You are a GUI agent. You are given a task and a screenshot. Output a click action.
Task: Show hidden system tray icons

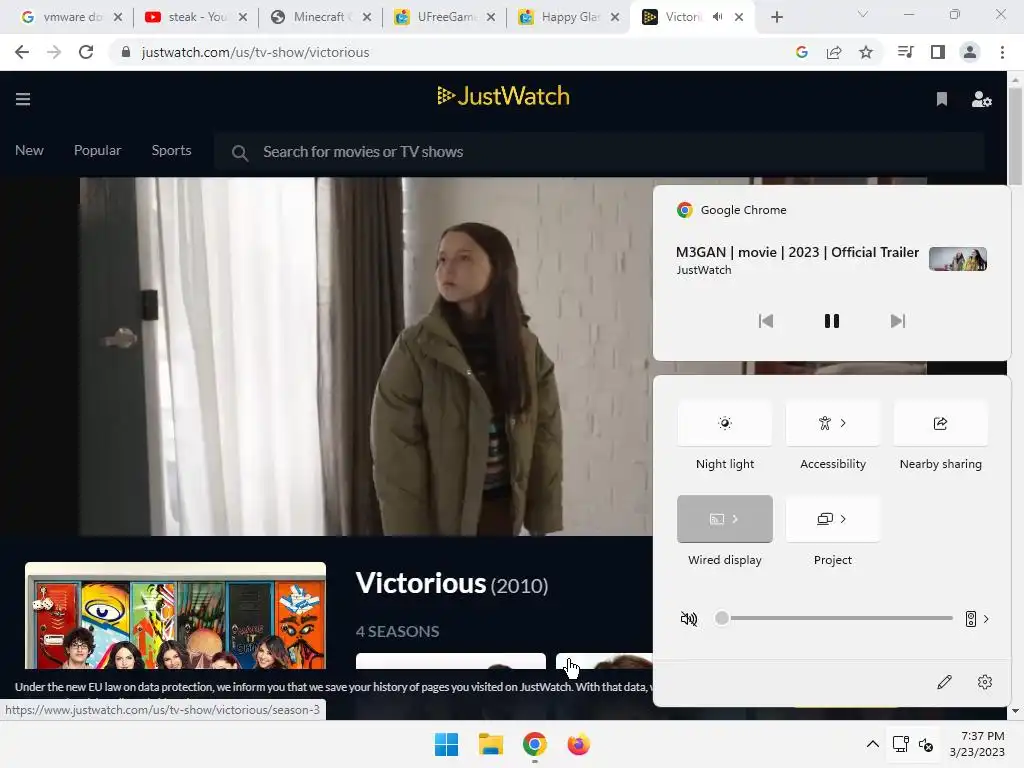(872, 744)
